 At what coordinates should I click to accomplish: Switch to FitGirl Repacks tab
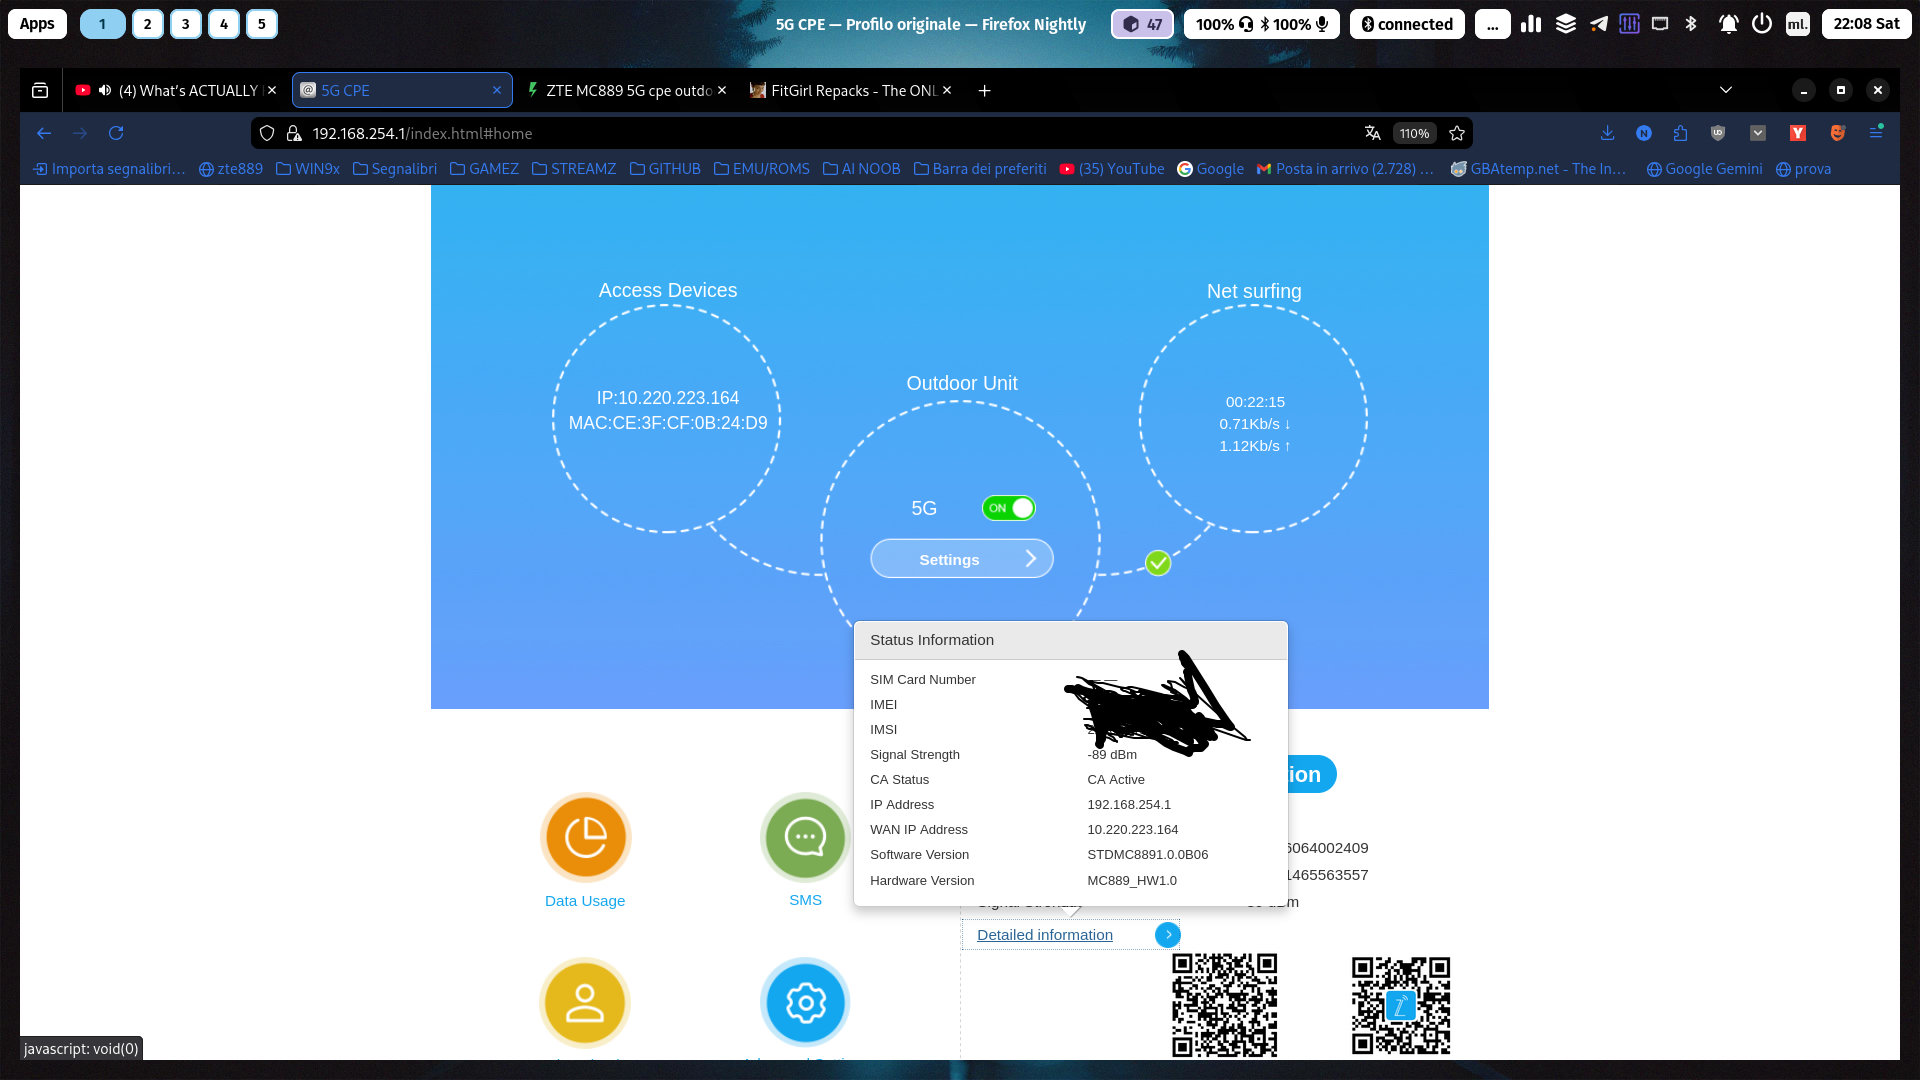coord(850,90)
